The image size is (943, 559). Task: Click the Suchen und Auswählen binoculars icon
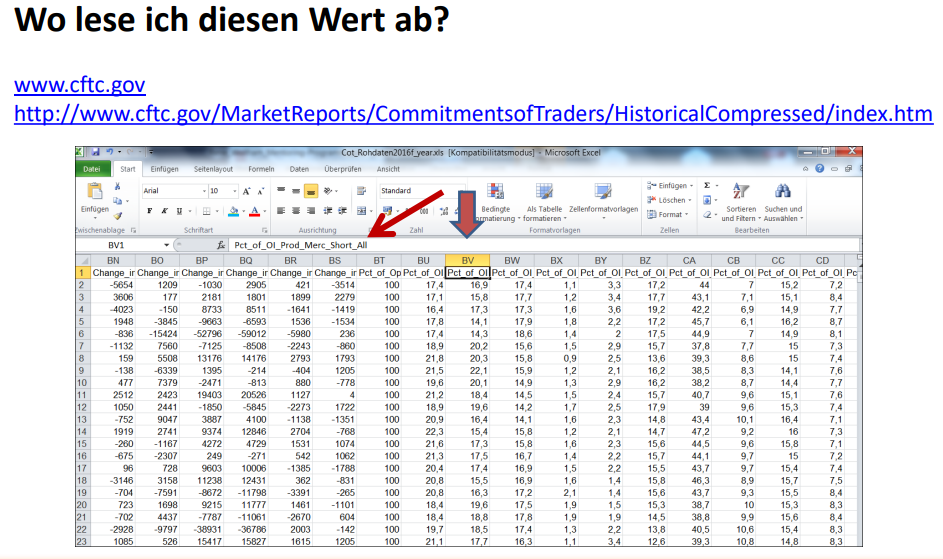781,192
